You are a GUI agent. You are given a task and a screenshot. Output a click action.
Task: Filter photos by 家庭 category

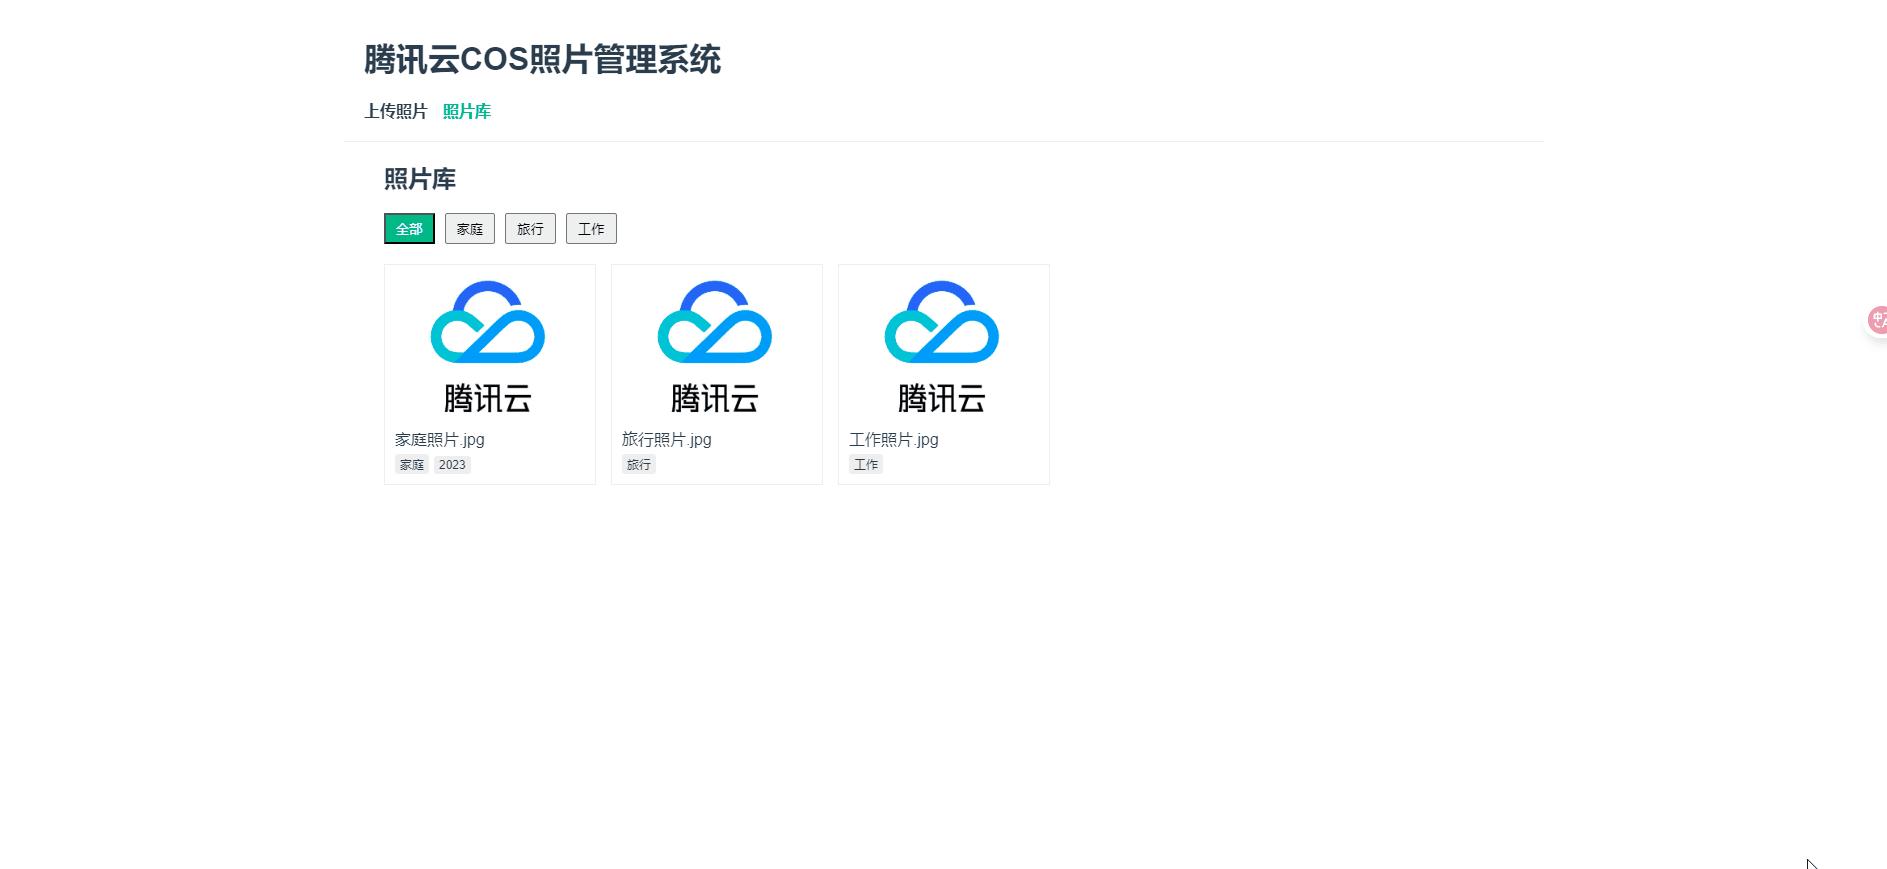(x=470, y=229)
